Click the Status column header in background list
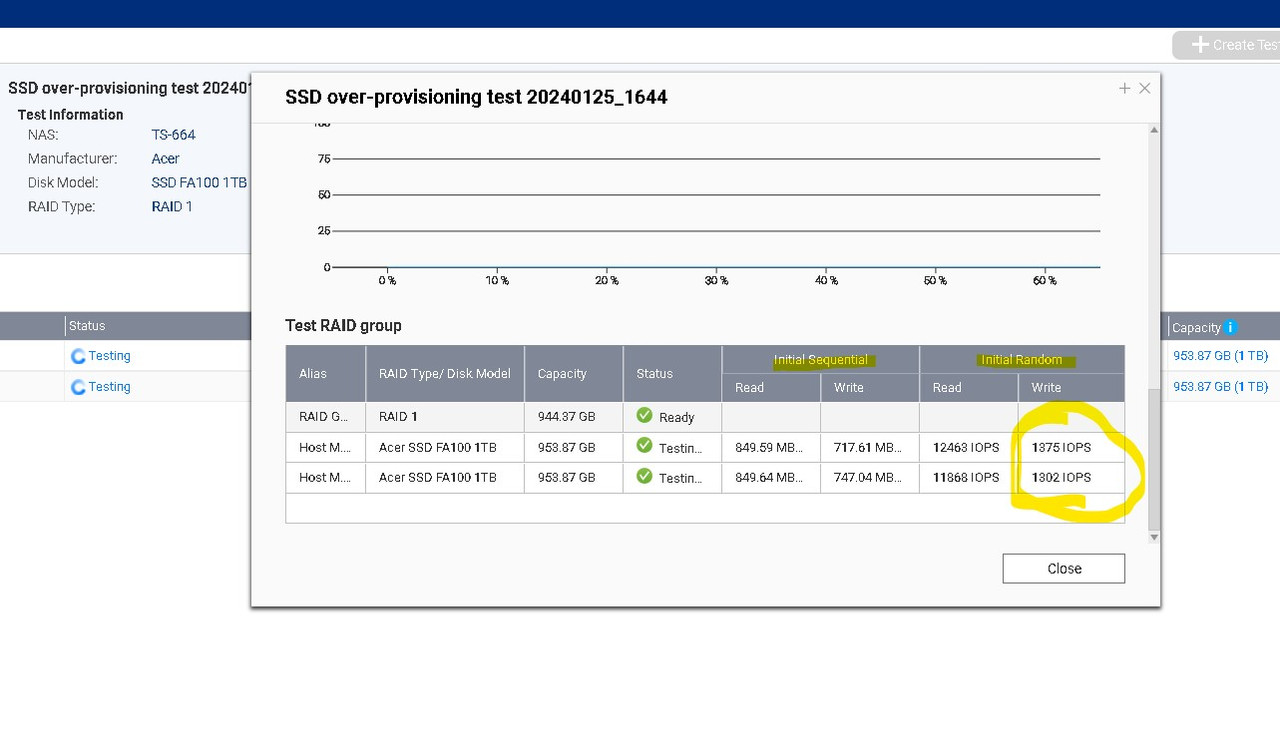 pyautogui.click(x=87, y=326)
